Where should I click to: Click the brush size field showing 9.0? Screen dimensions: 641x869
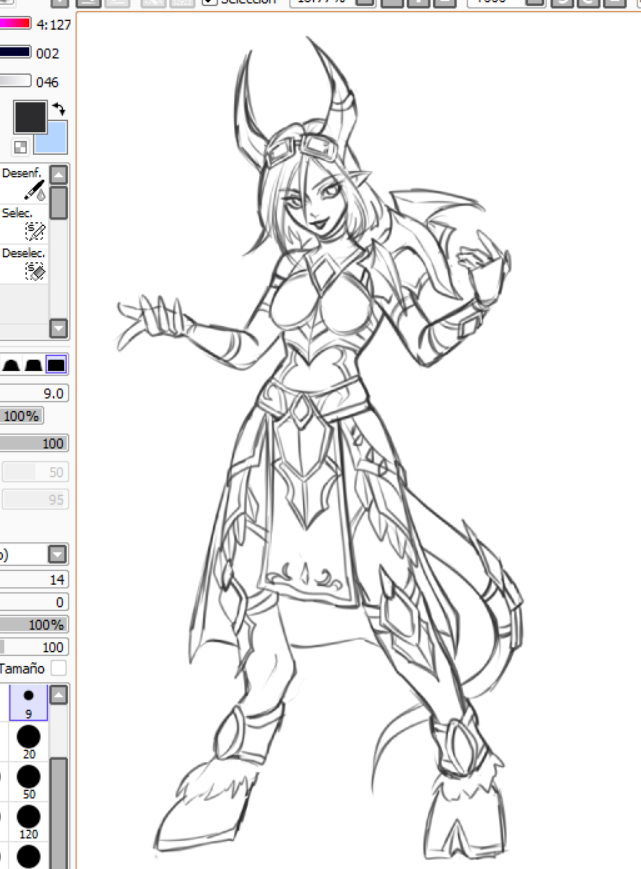pos(34,393)
